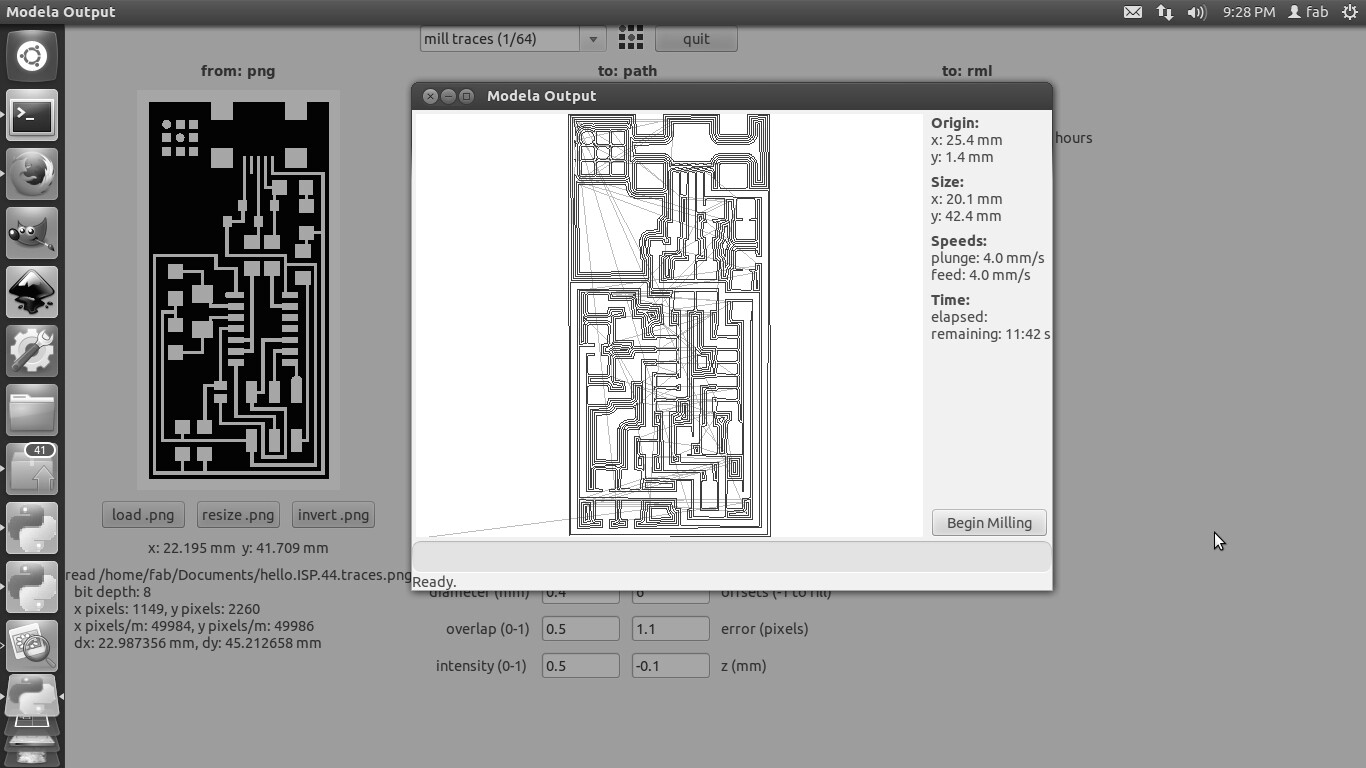
Task: Click the 'Origin:' label in dialog
Action: (955, 123)
